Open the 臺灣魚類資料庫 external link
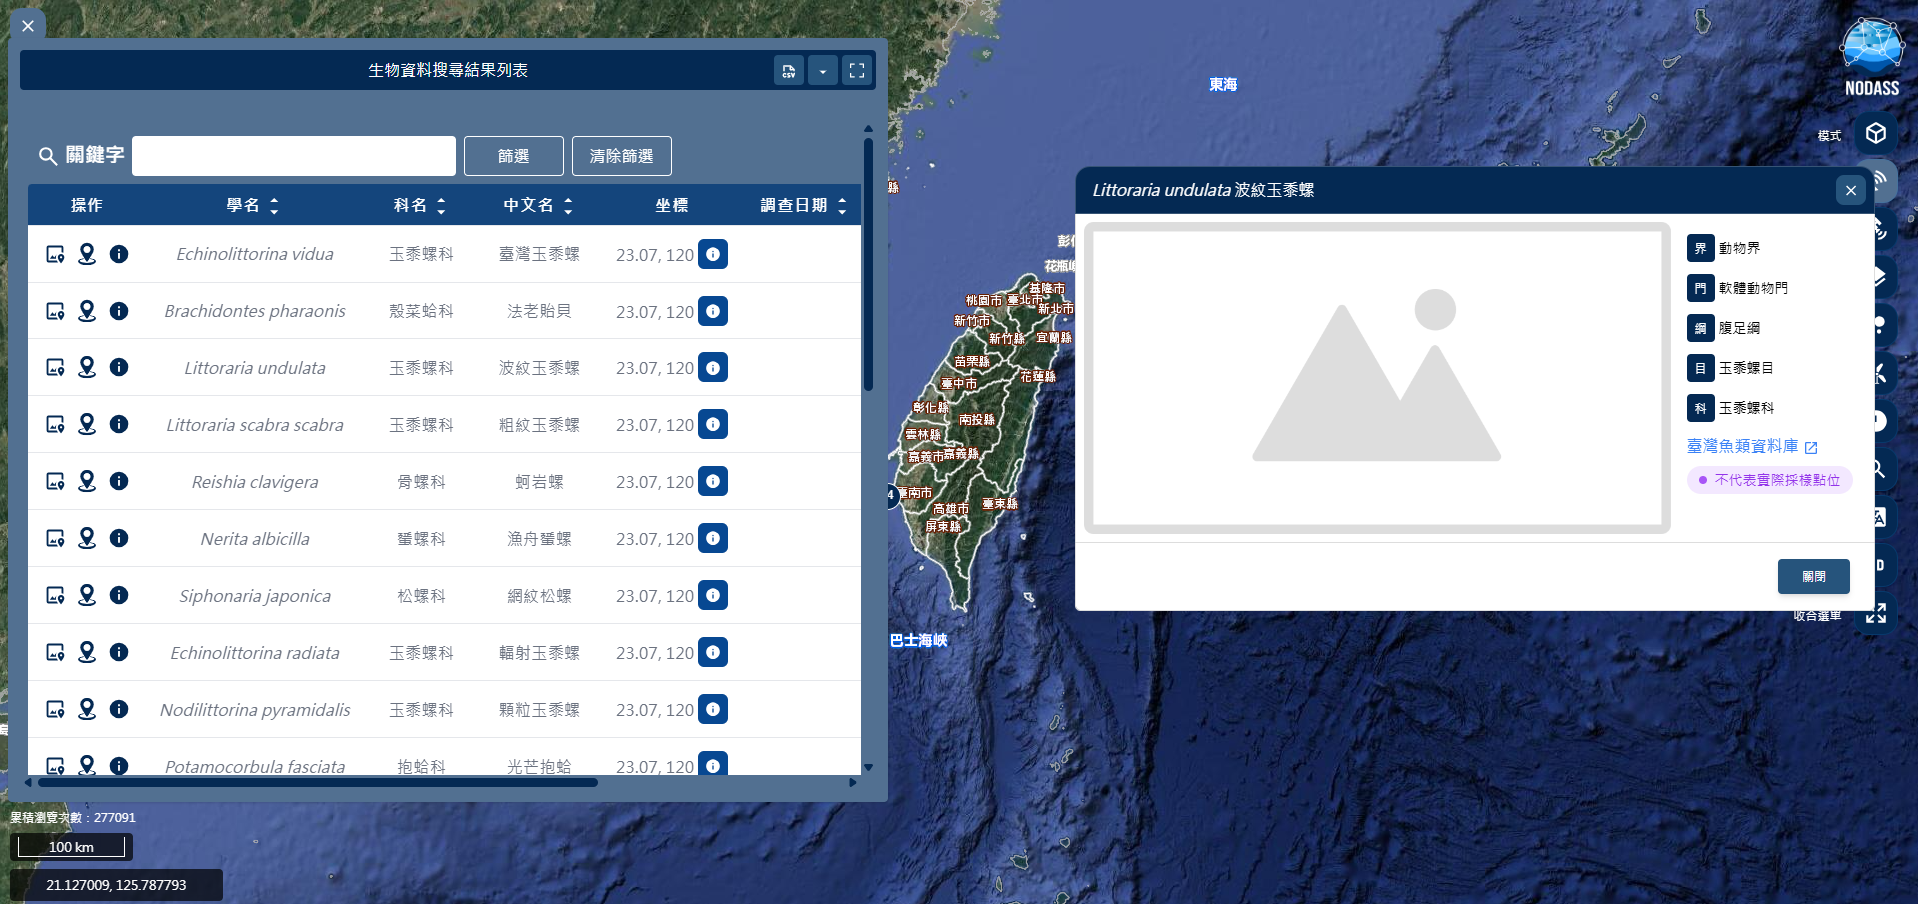Screen dimensions: 1918x904 pos(1752,447)
